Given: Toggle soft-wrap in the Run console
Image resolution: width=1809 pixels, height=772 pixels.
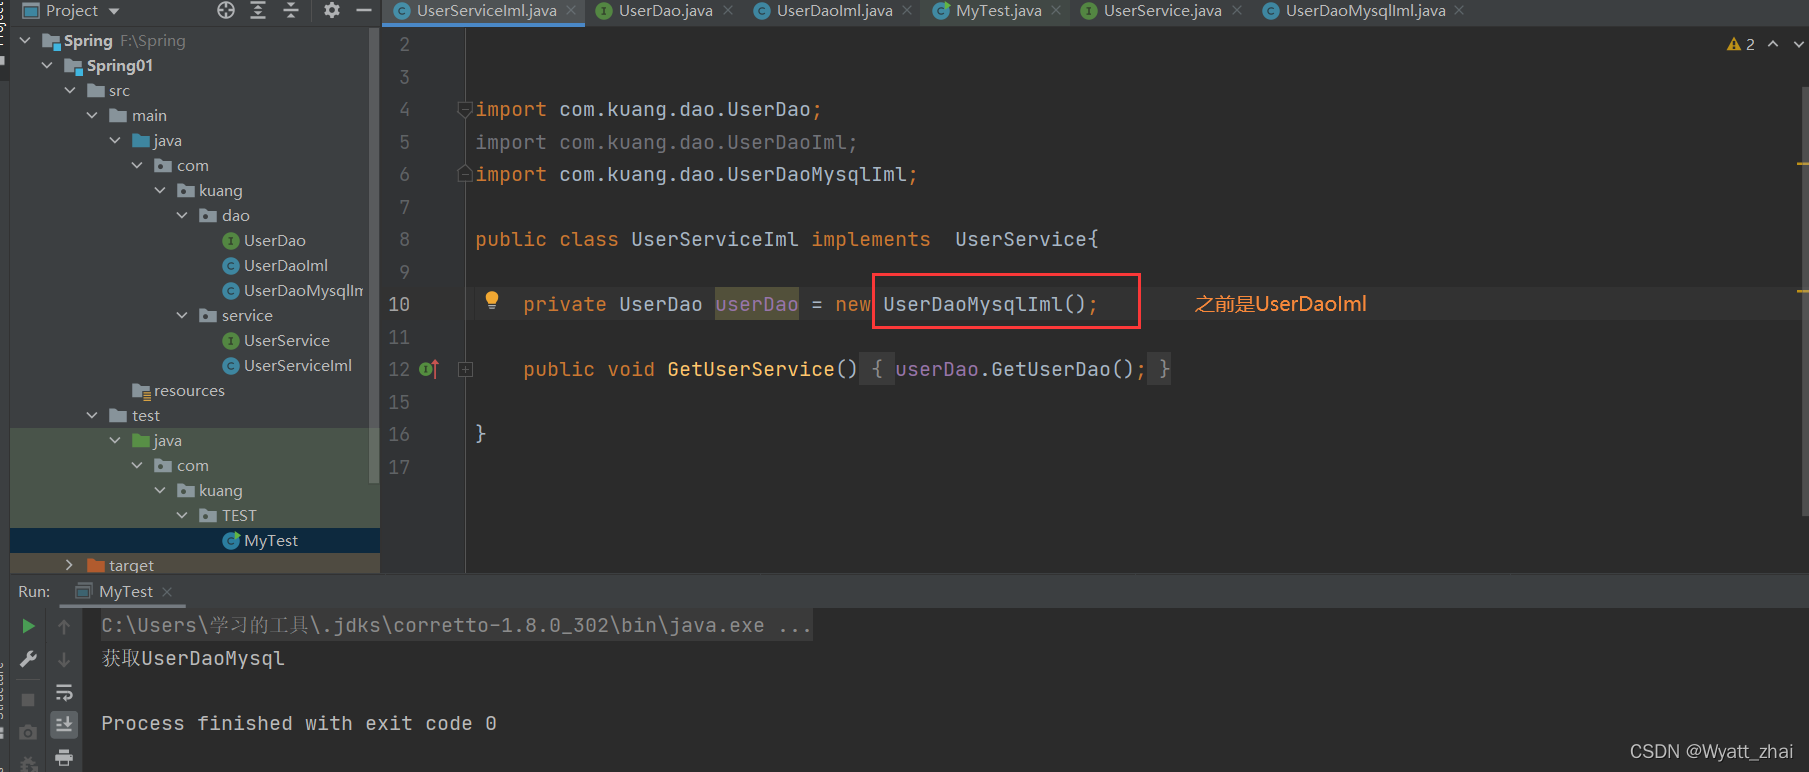Looking at the screenshot, I should (x=64, y=692).
